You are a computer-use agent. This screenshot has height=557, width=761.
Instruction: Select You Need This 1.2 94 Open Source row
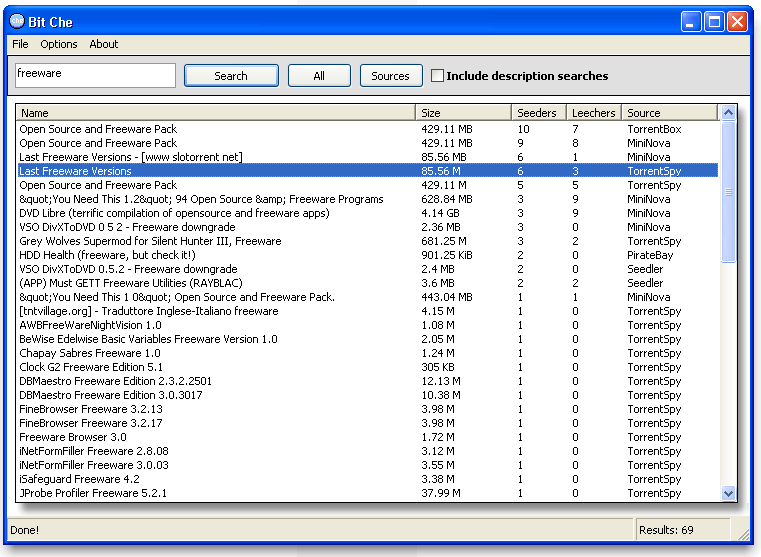[x=367, y=199]
